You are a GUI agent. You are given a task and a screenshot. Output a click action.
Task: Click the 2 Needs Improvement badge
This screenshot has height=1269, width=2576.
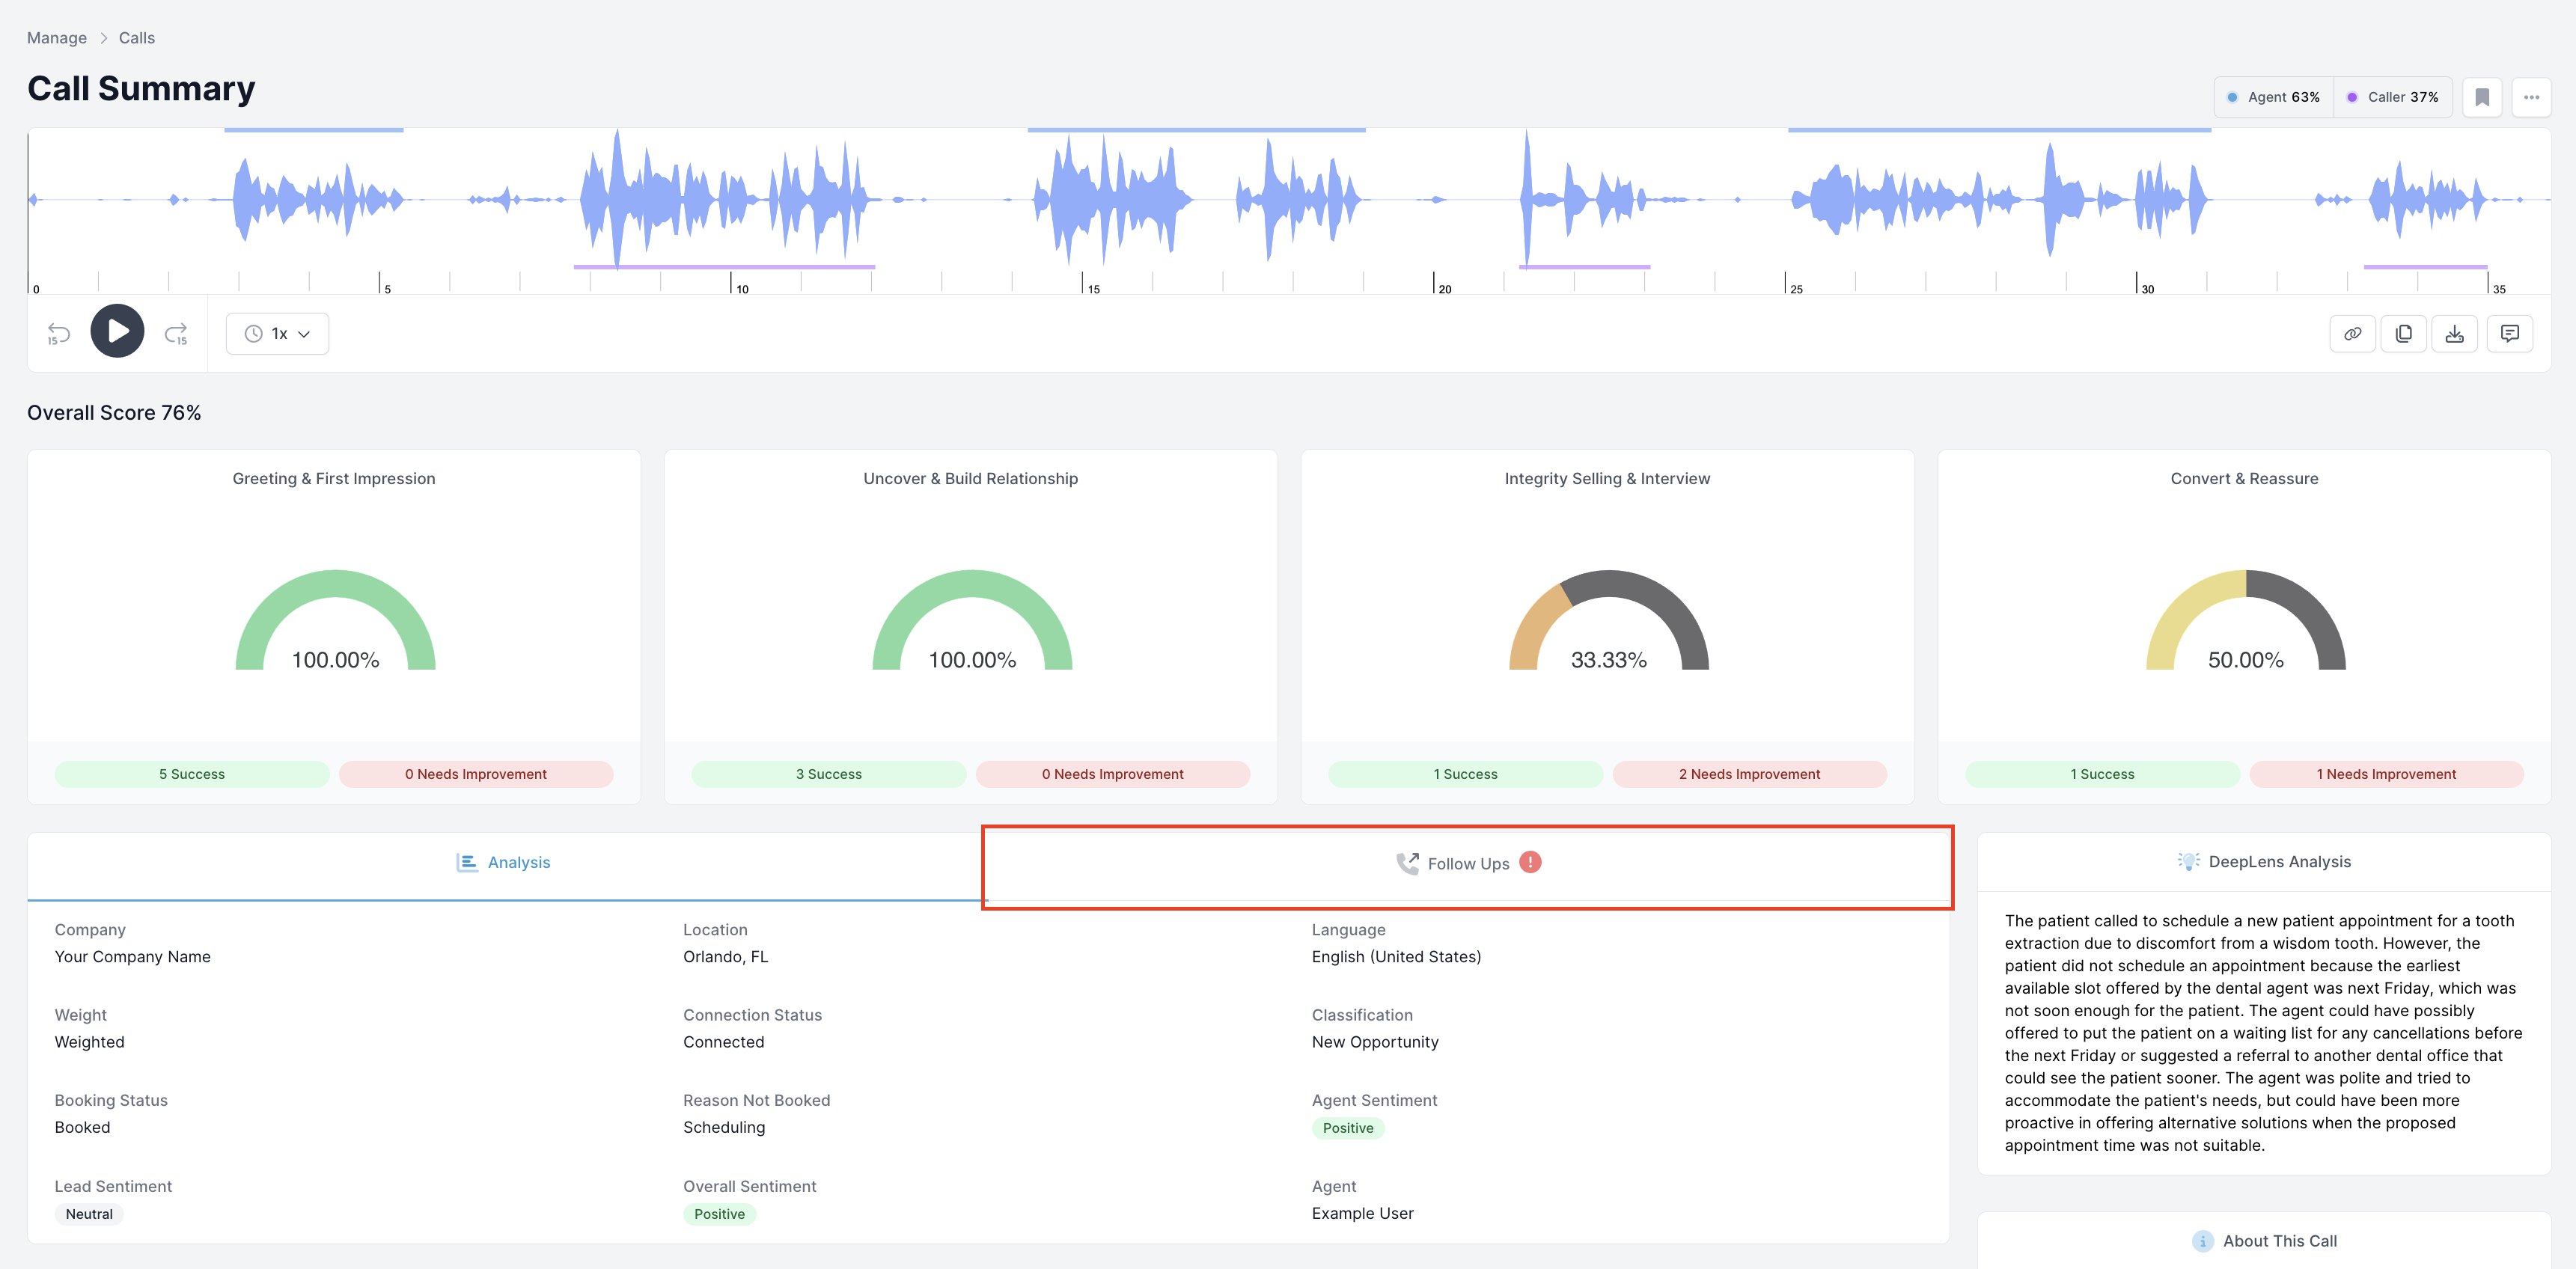[1749, 774]
